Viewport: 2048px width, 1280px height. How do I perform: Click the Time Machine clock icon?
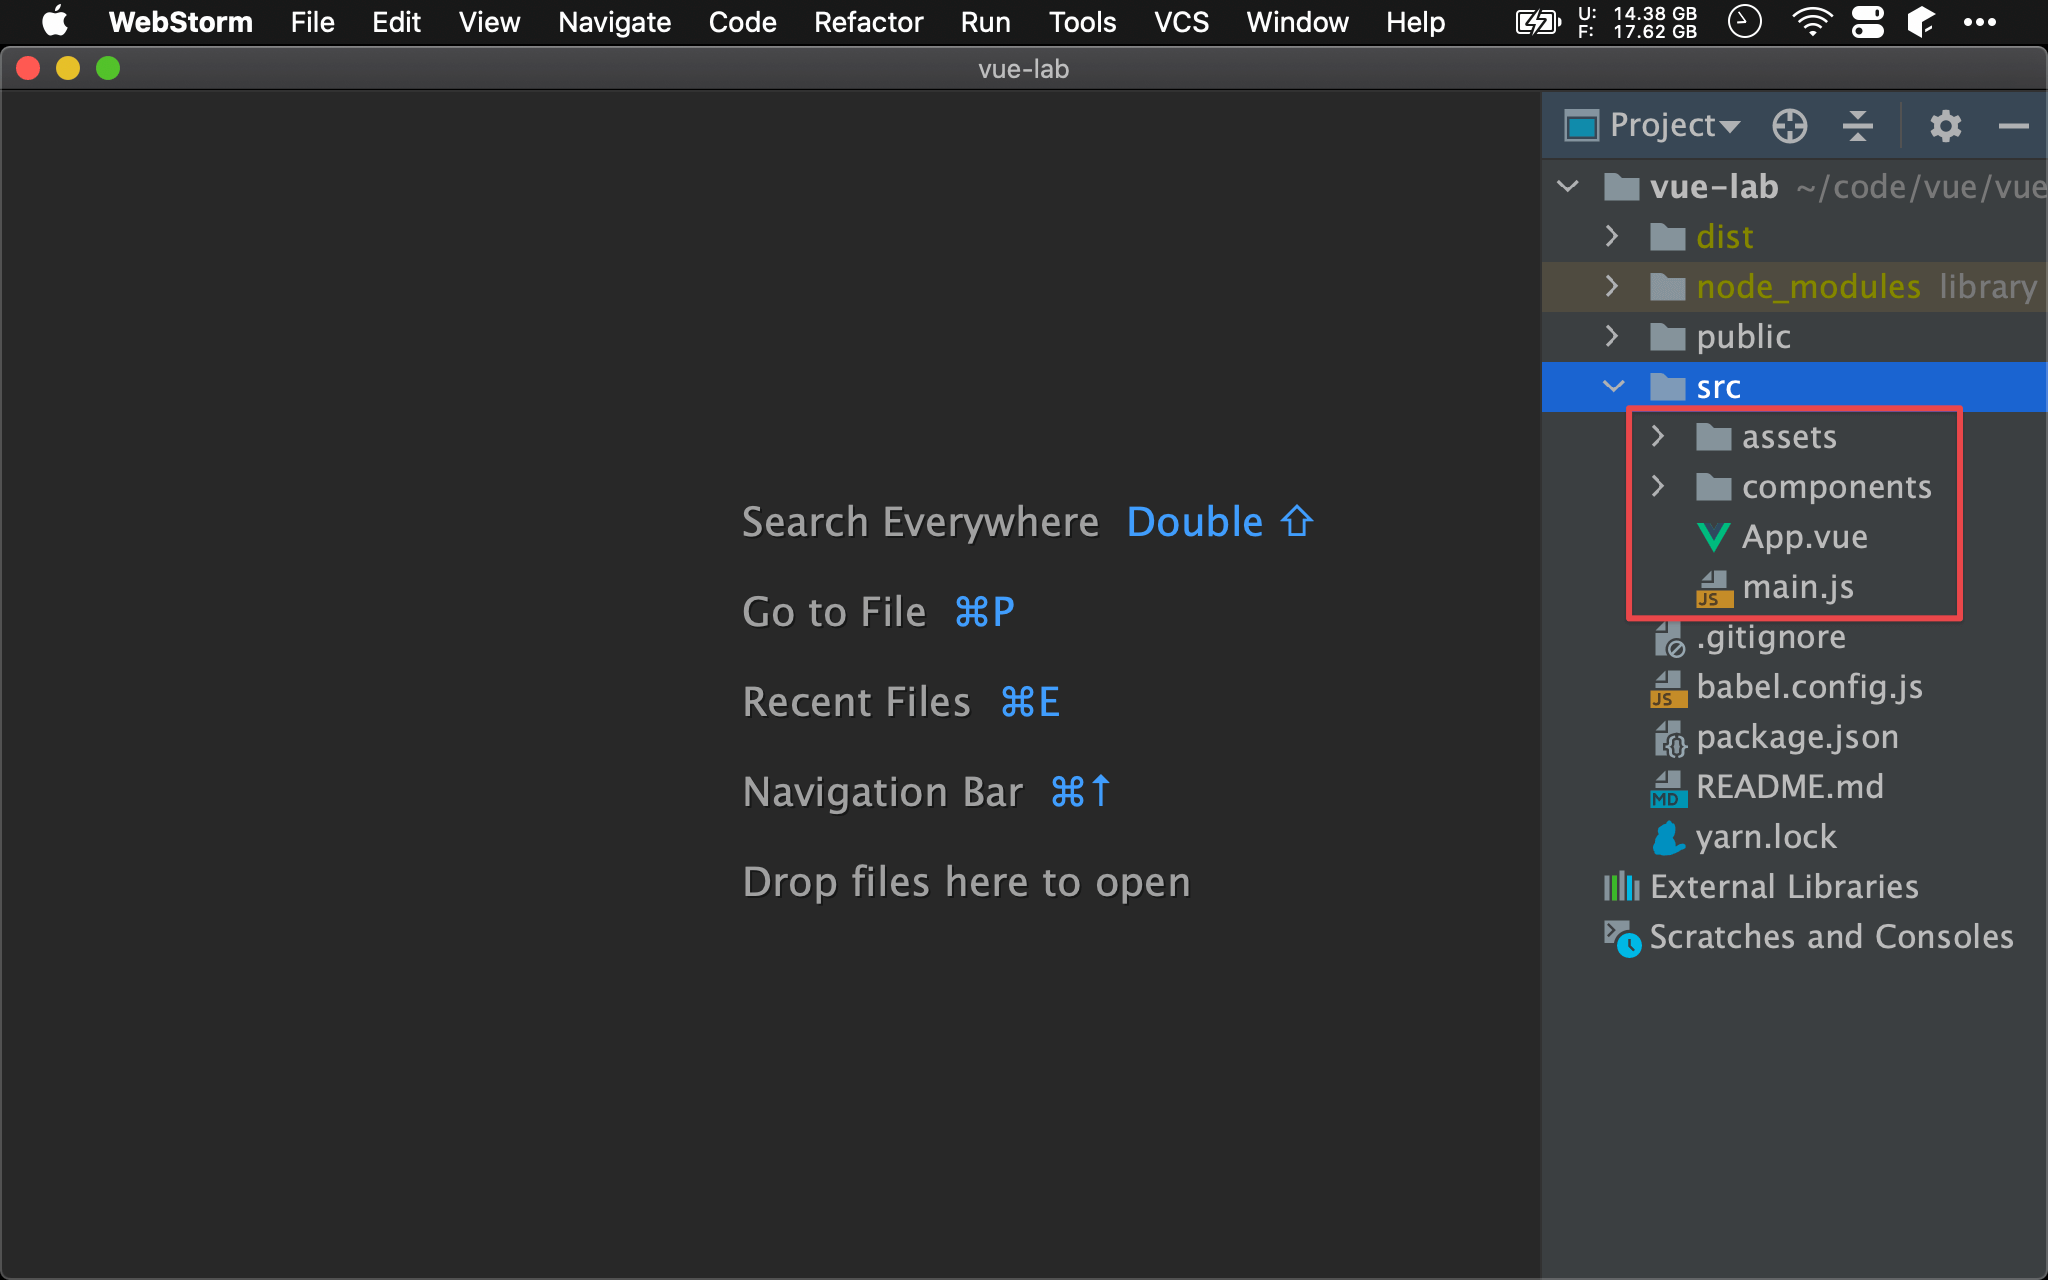(1744, 22)
